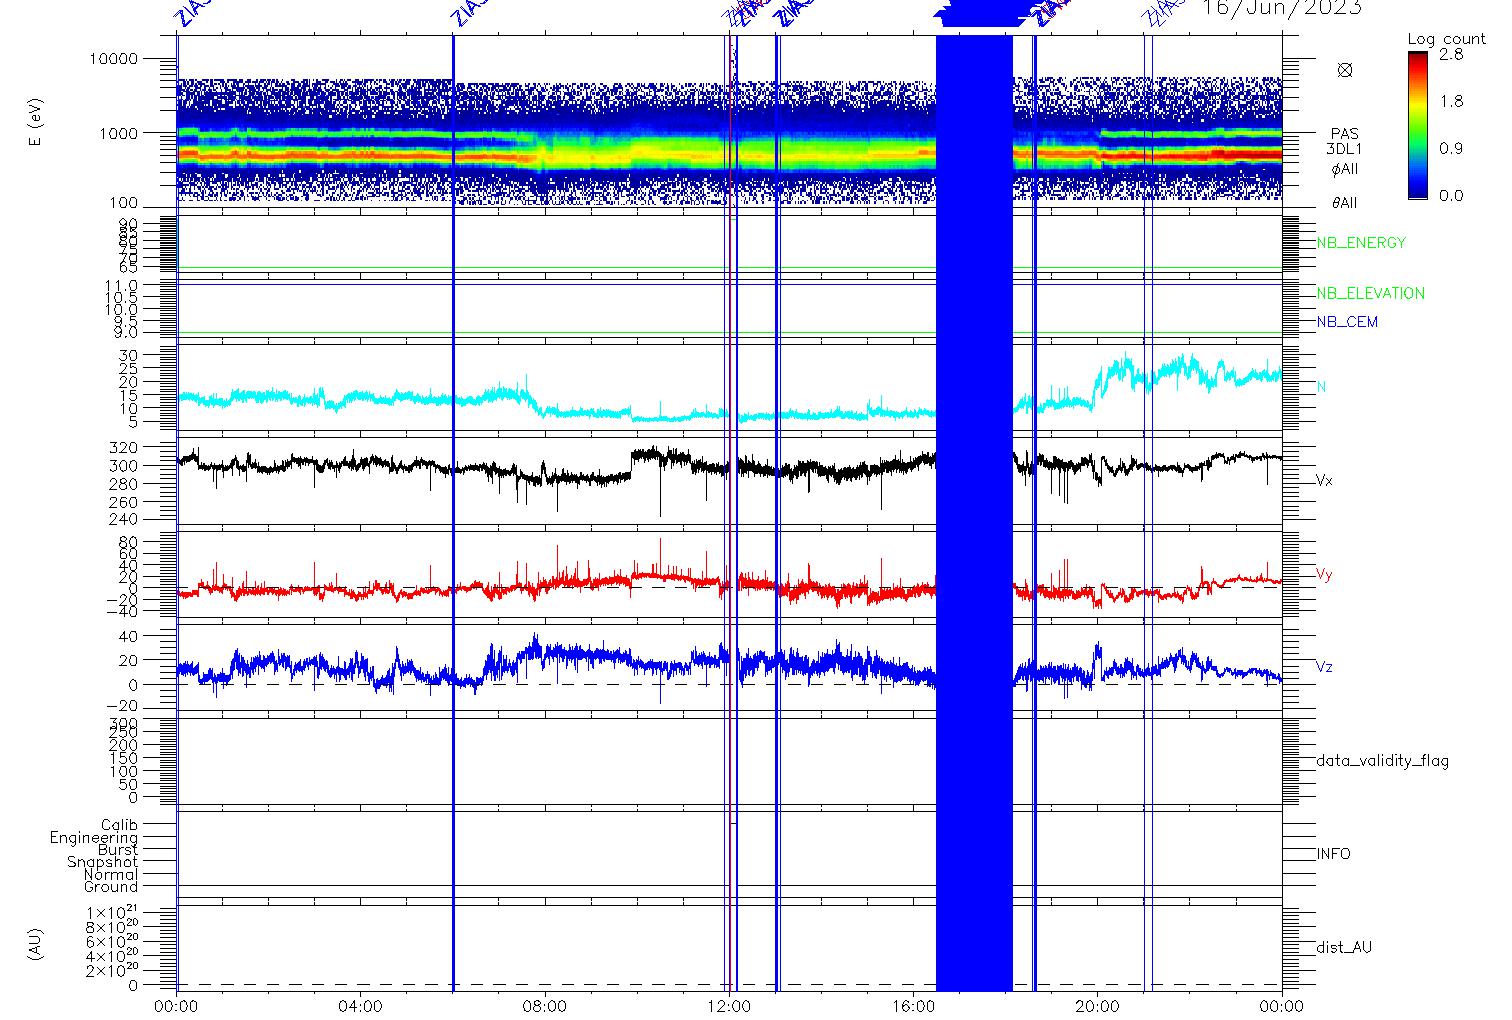
Task: Click the blue vertical marker near 06:00
Action: tap(453, 512)
